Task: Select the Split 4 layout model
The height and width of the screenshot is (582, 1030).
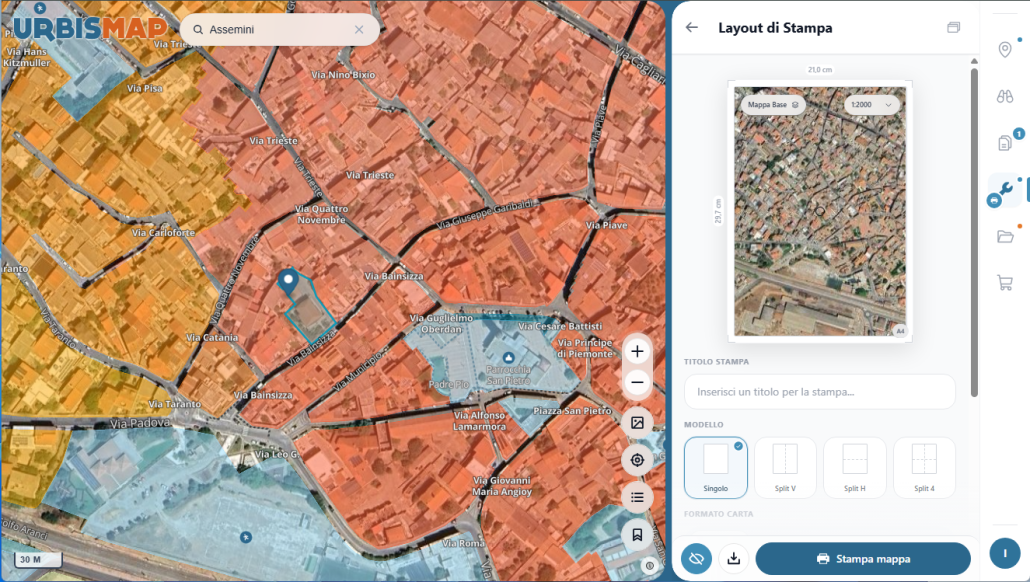Action: (x=924, y=468)
